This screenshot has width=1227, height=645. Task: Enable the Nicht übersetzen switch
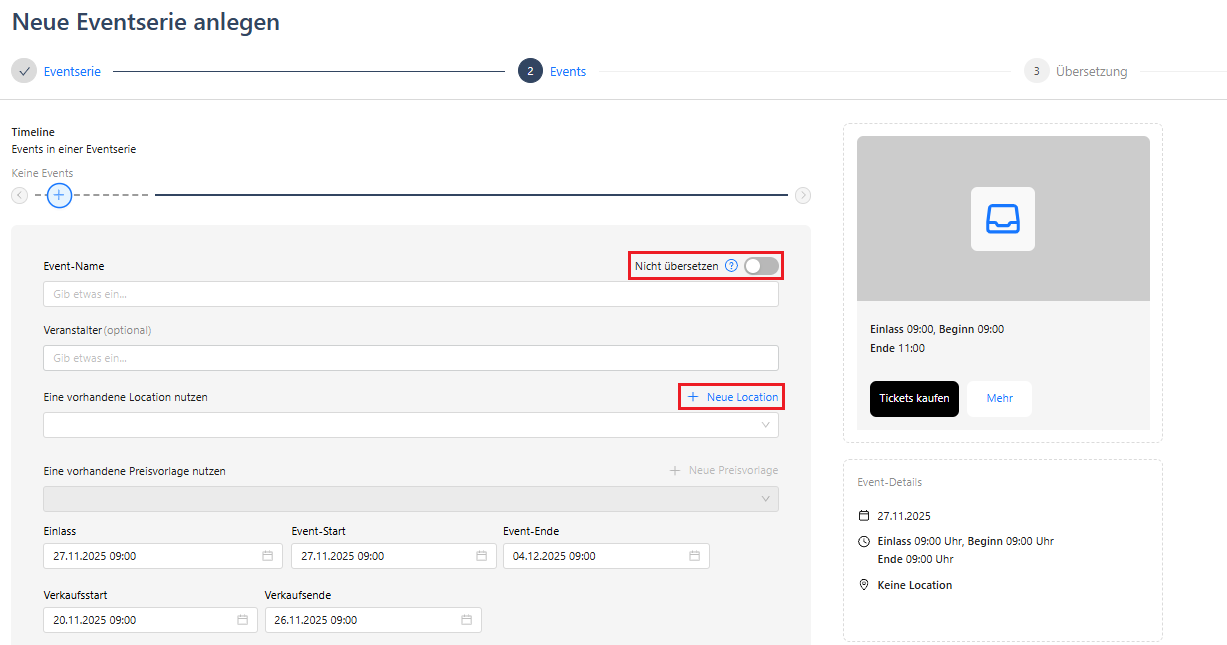click(x=761, y=266)
